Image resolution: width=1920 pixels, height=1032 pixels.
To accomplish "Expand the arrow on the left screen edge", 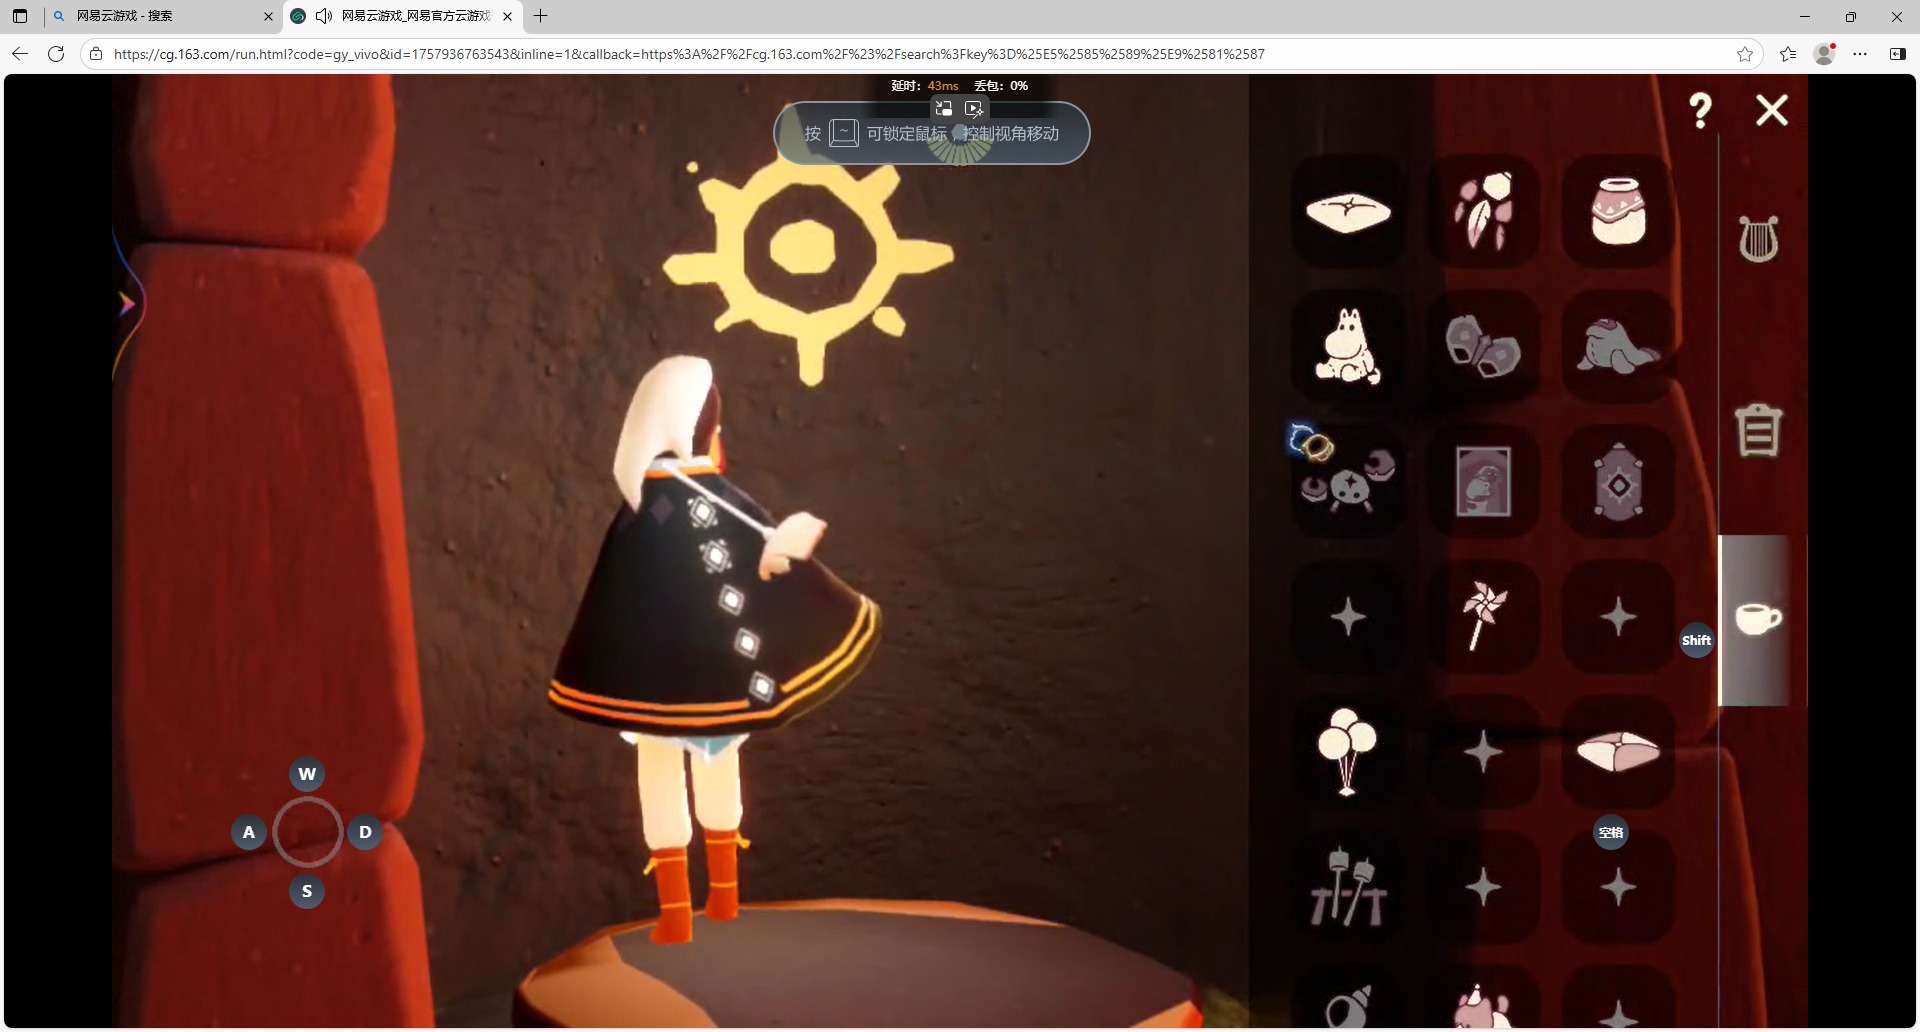I will coord(127,303).
